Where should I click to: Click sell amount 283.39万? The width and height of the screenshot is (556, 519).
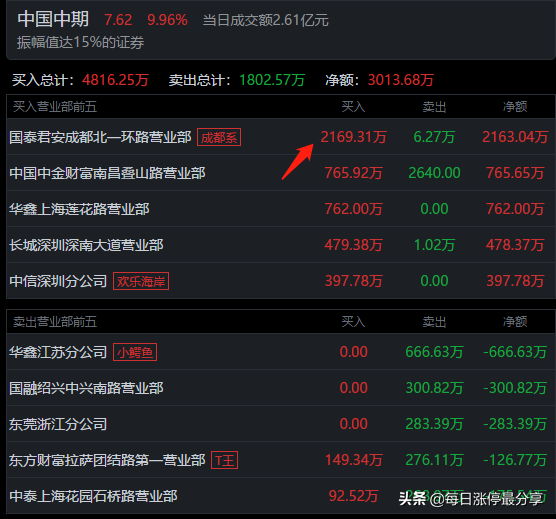pos(434,424)
